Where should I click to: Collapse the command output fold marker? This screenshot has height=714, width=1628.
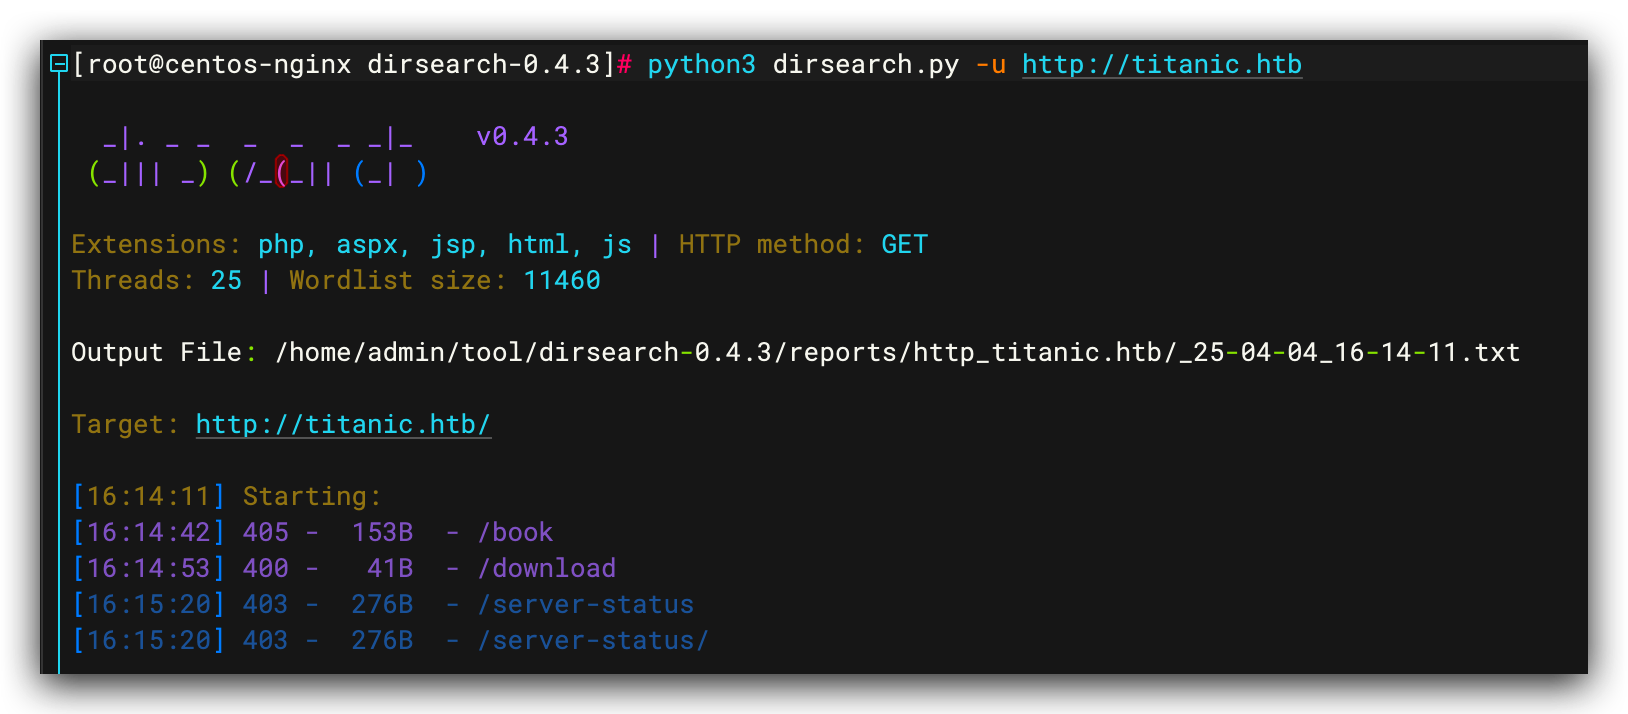pyautogui.click(x=59, y=65)
